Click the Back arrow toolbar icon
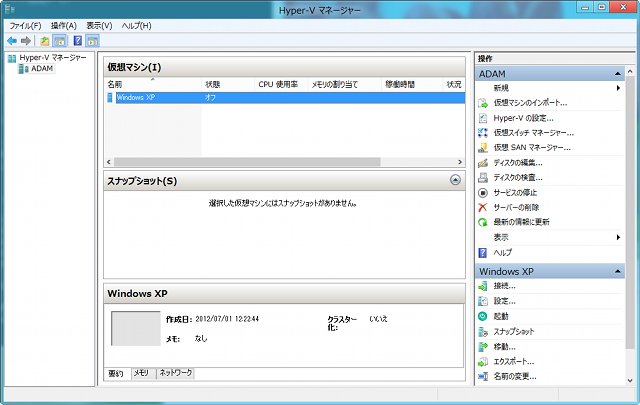Image resolution: width=640 pixels, height=405 pixels. click(12, 41)
